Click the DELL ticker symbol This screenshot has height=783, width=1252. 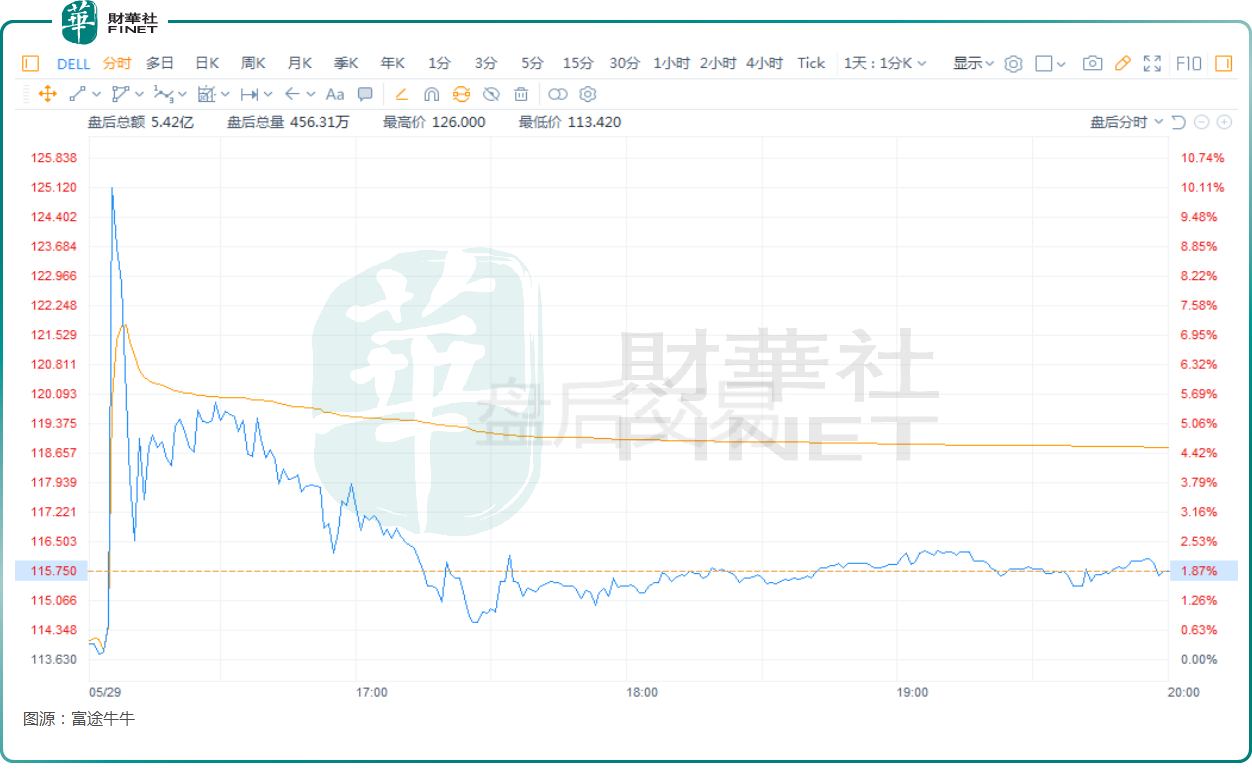(73, 63)
